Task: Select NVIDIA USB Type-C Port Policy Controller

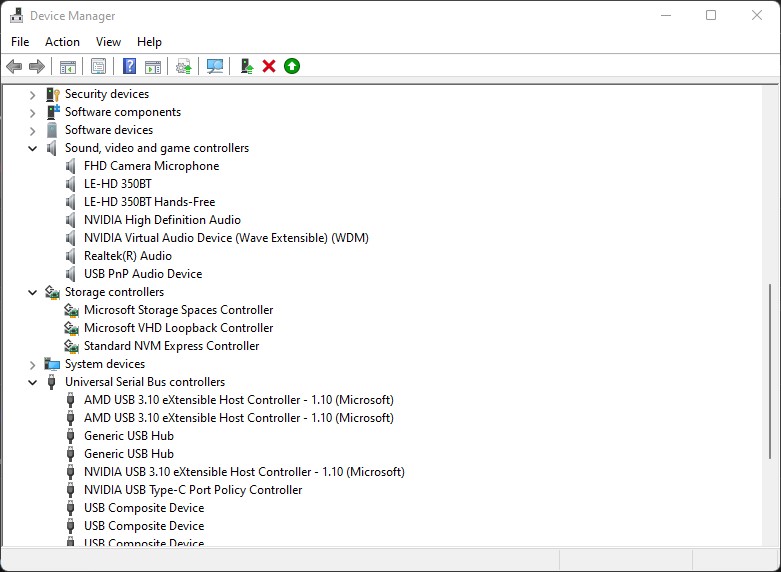Action: pos(192,490)
